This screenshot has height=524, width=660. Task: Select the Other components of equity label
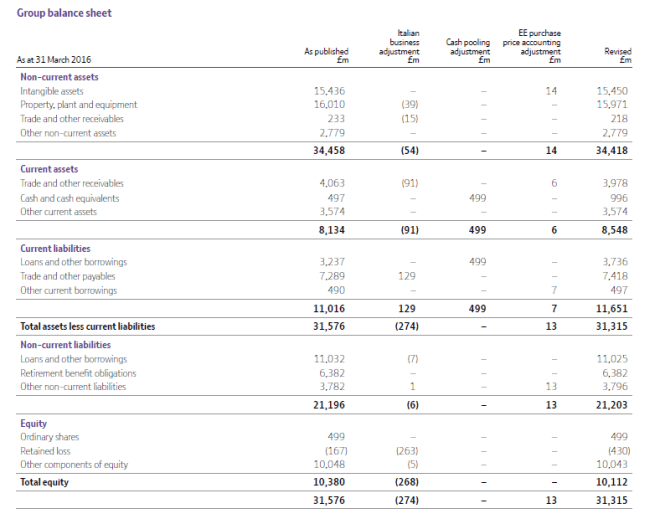74,465
